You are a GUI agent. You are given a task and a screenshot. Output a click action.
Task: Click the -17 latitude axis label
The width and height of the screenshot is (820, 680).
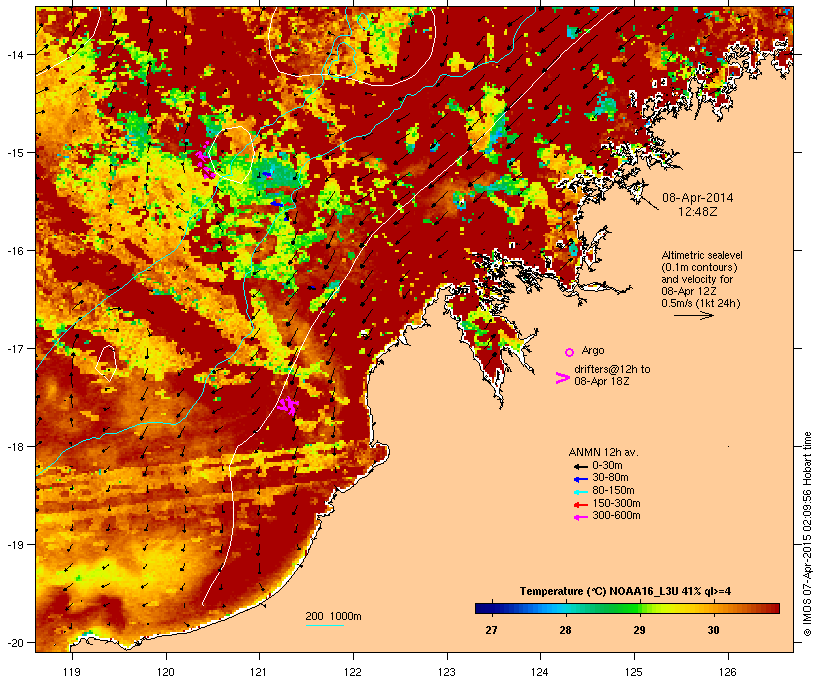[x=15, y=348]
